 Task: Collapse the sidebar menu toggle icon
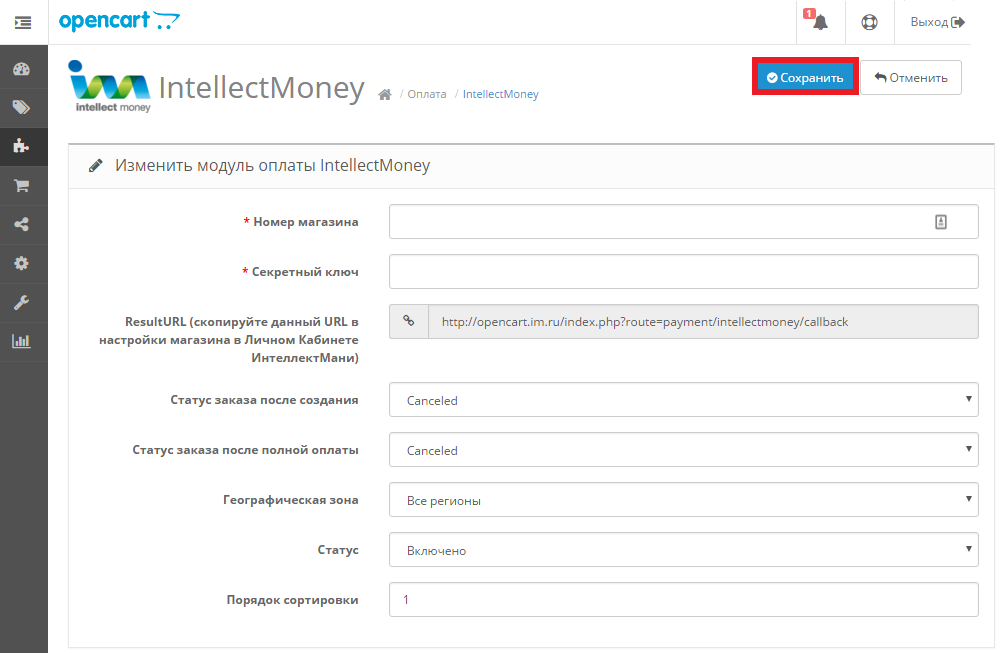pos(22,22)
